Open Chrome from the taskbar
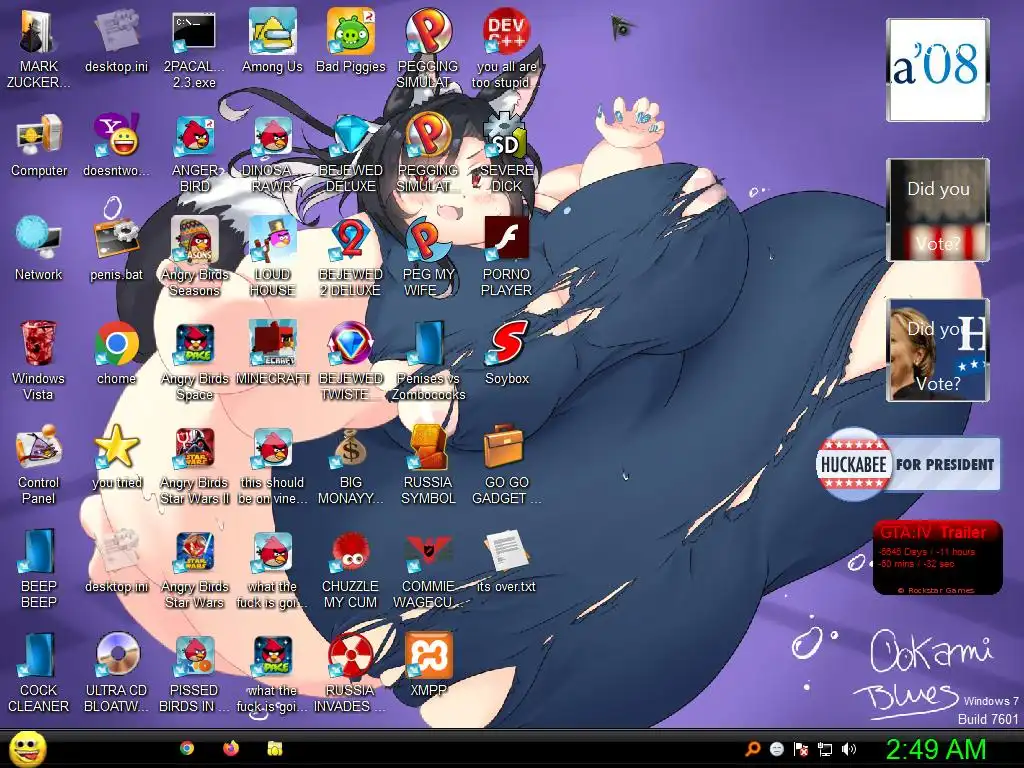Image resolution: width=1024 pixels, height=768 pixels. coord(187,748)
